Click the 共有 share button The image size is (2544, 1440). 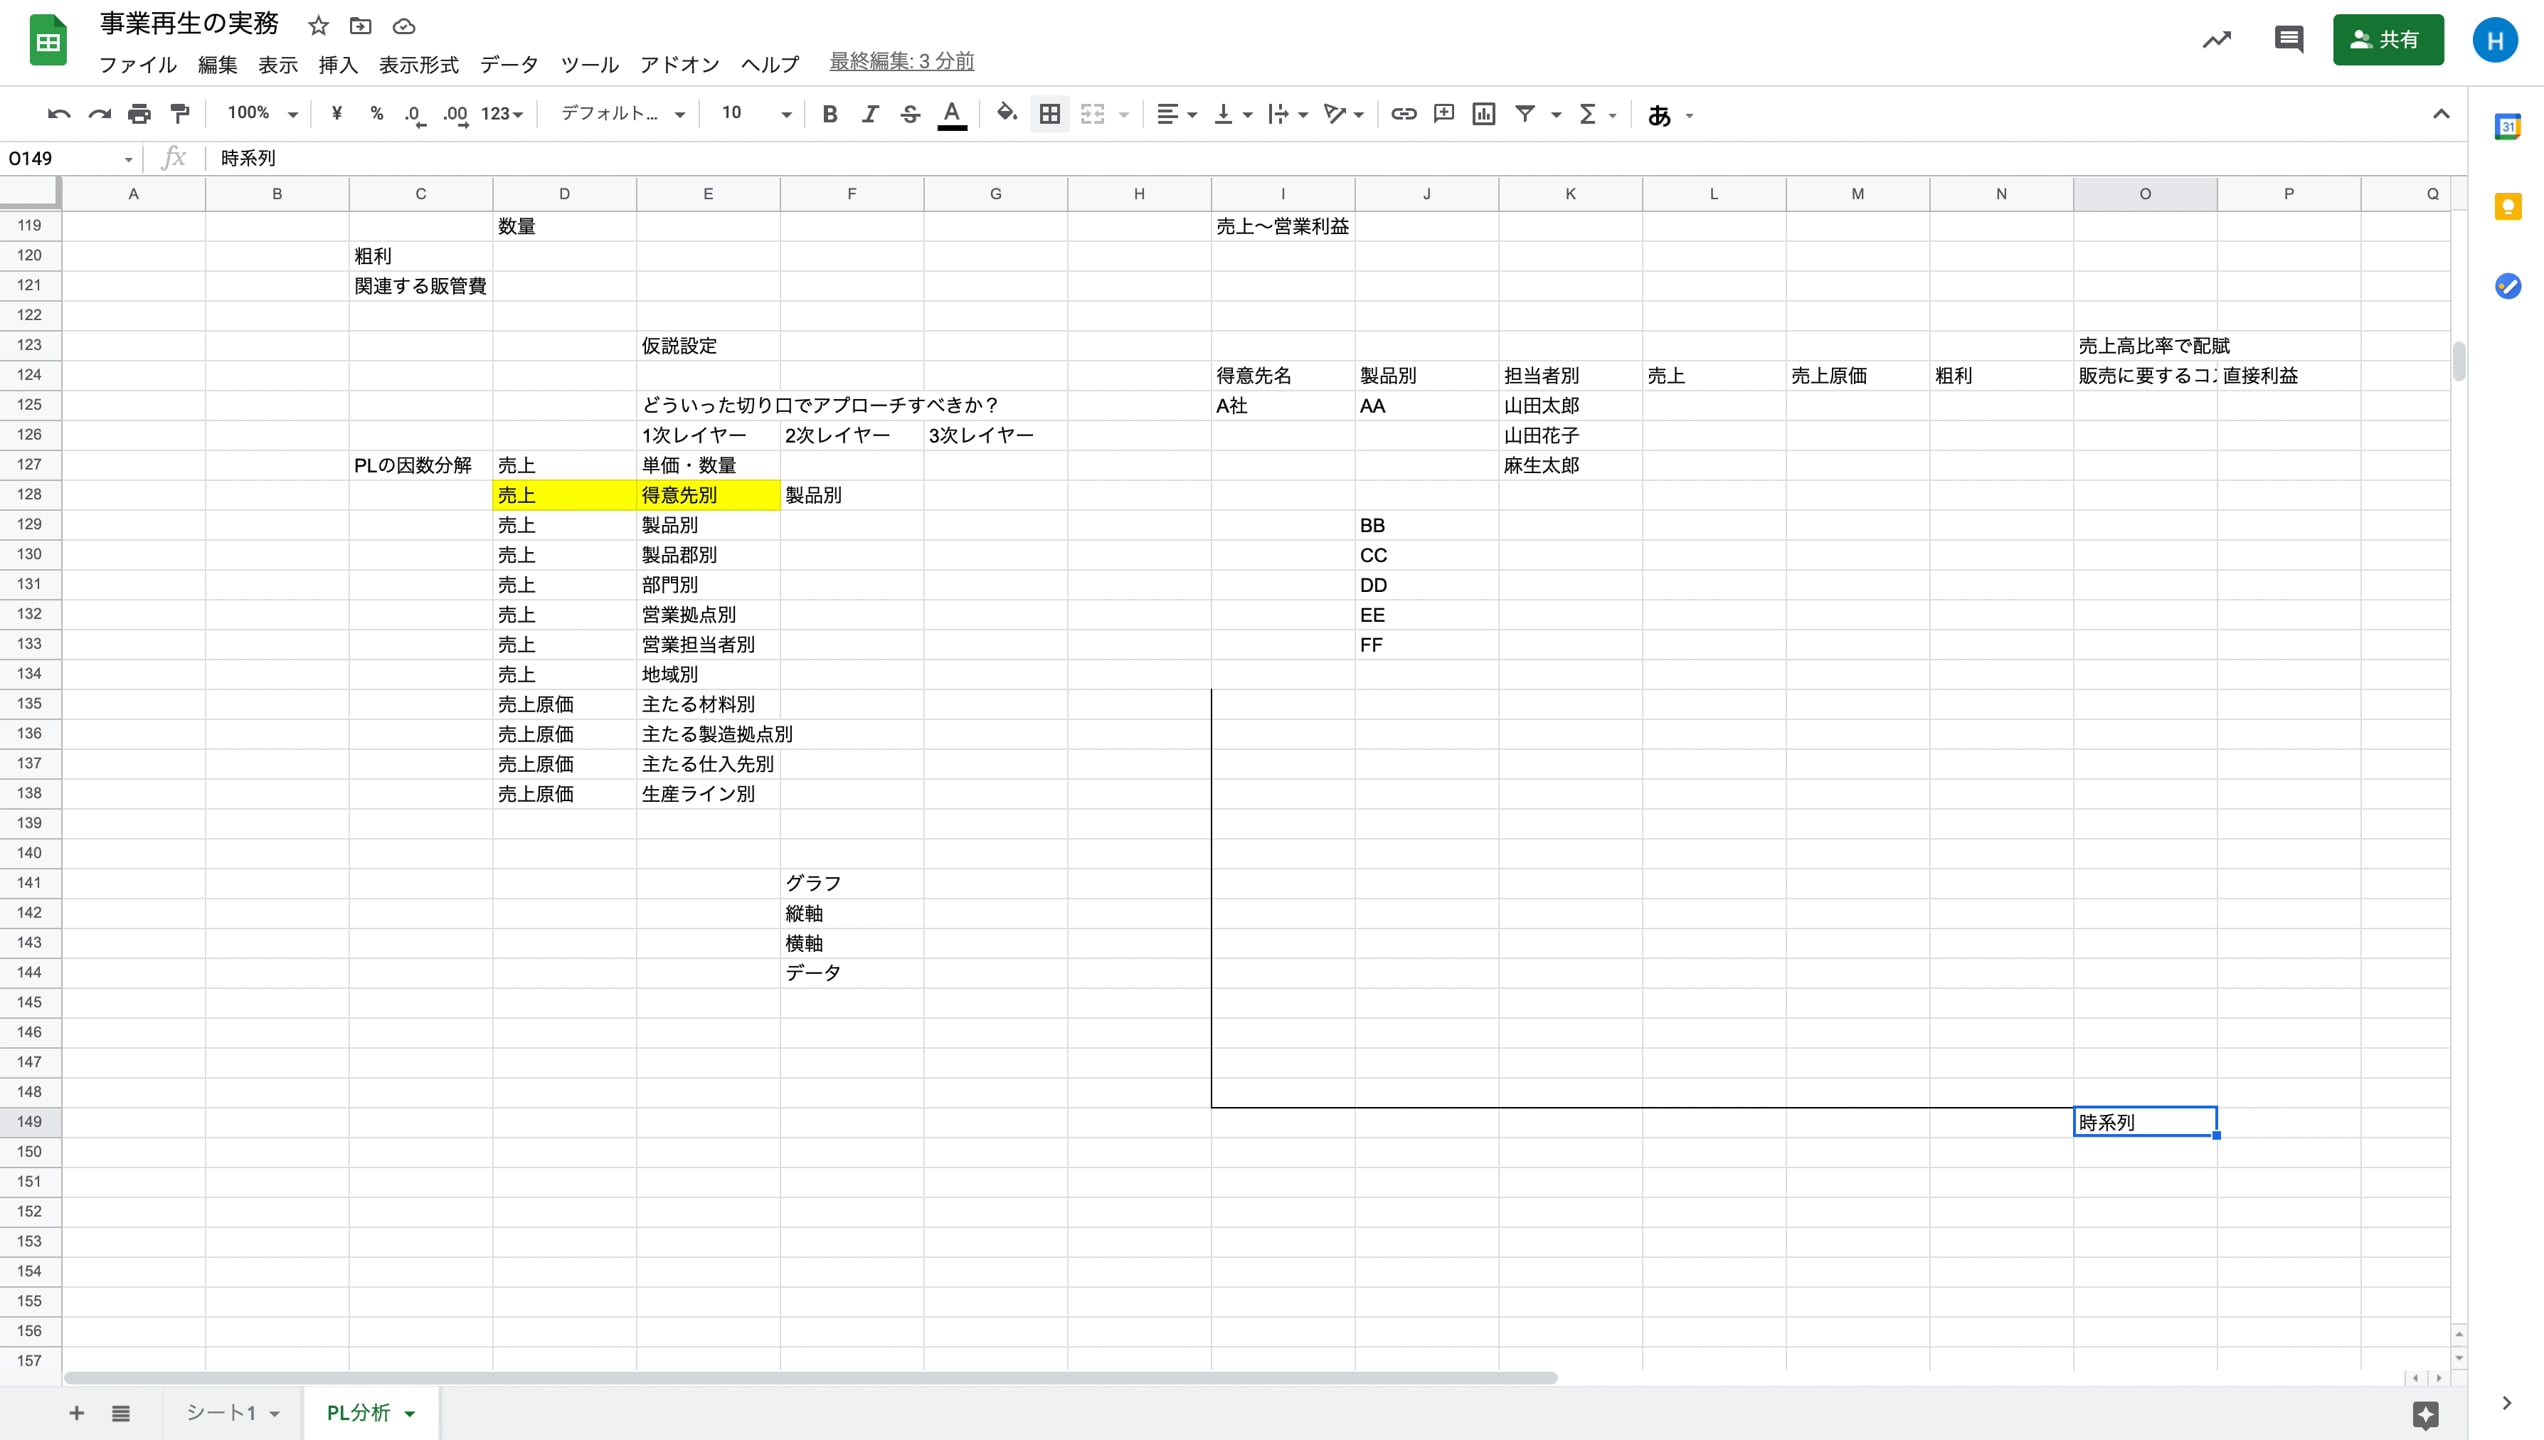coord(2388,40)
